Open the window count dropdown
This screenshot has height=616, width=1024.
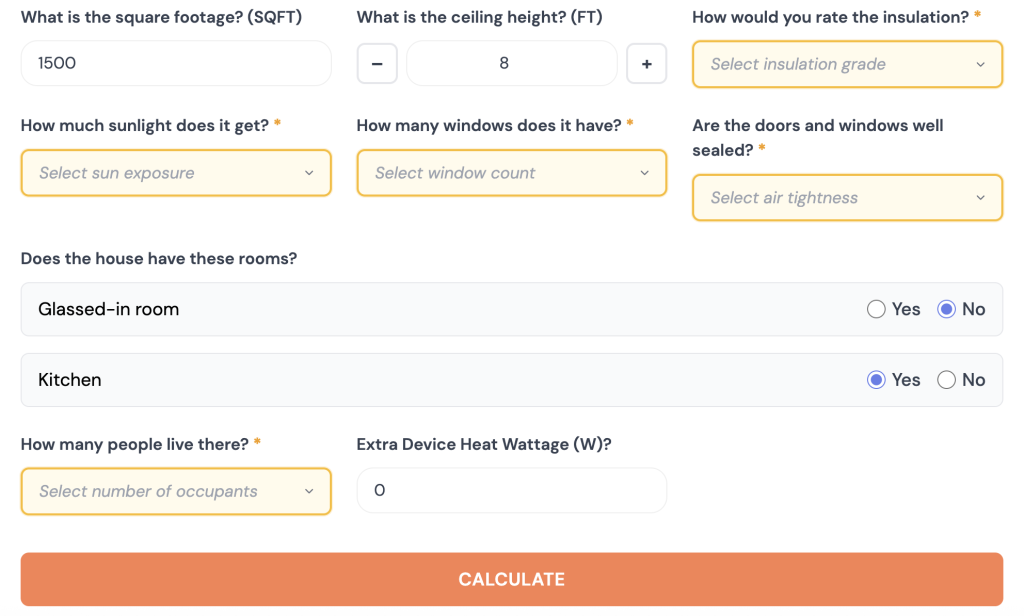point(511,173)
